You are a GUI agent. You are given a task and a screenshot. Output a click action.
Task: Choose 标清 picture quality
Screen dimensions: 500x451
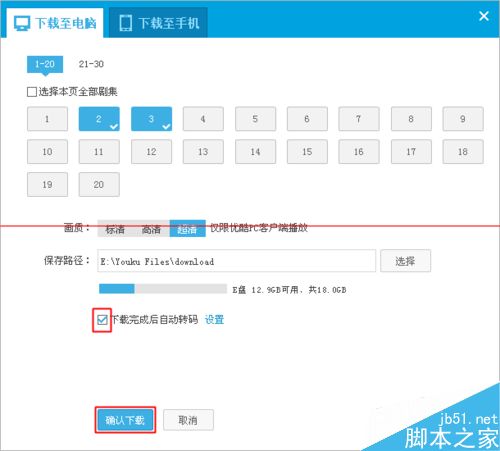pyautogui.click(x=115, y=229)
